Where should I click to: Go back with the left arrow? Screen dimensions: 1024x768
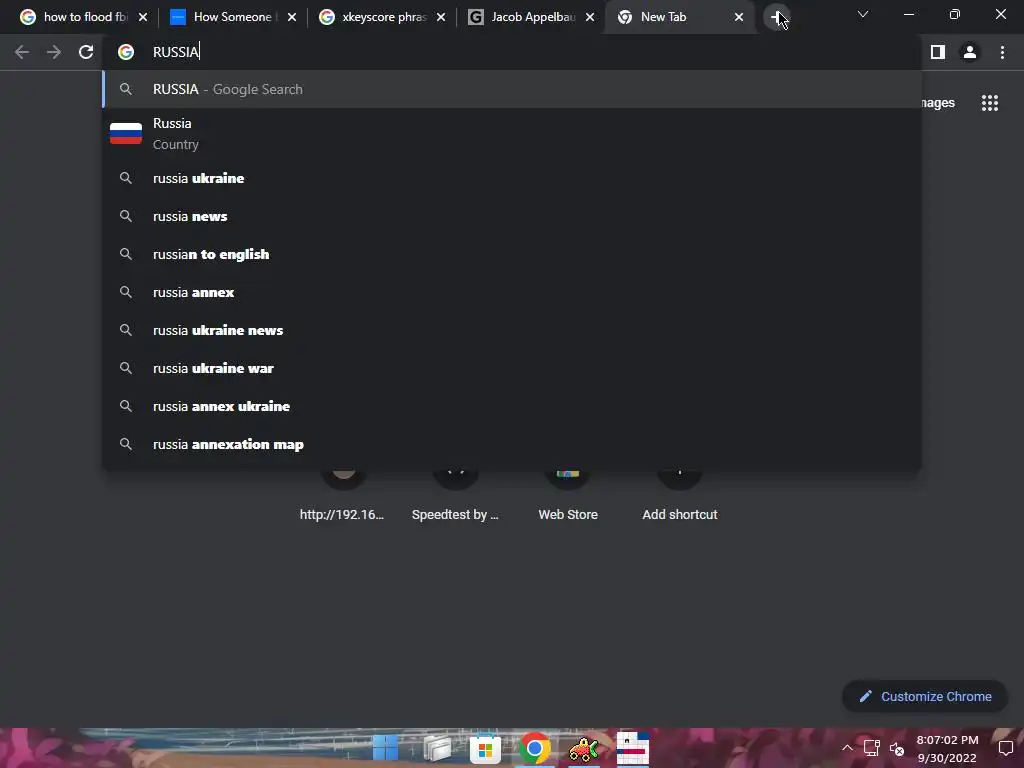[22, 52]
